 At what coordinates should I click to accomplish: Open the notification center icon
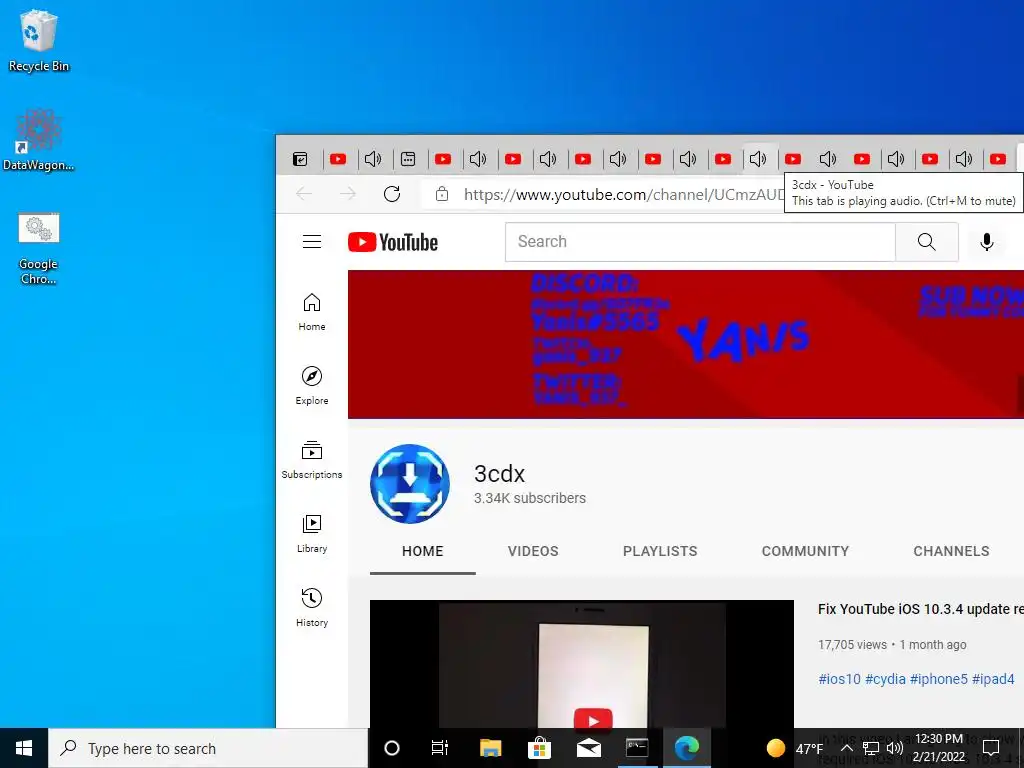(991, 748)
